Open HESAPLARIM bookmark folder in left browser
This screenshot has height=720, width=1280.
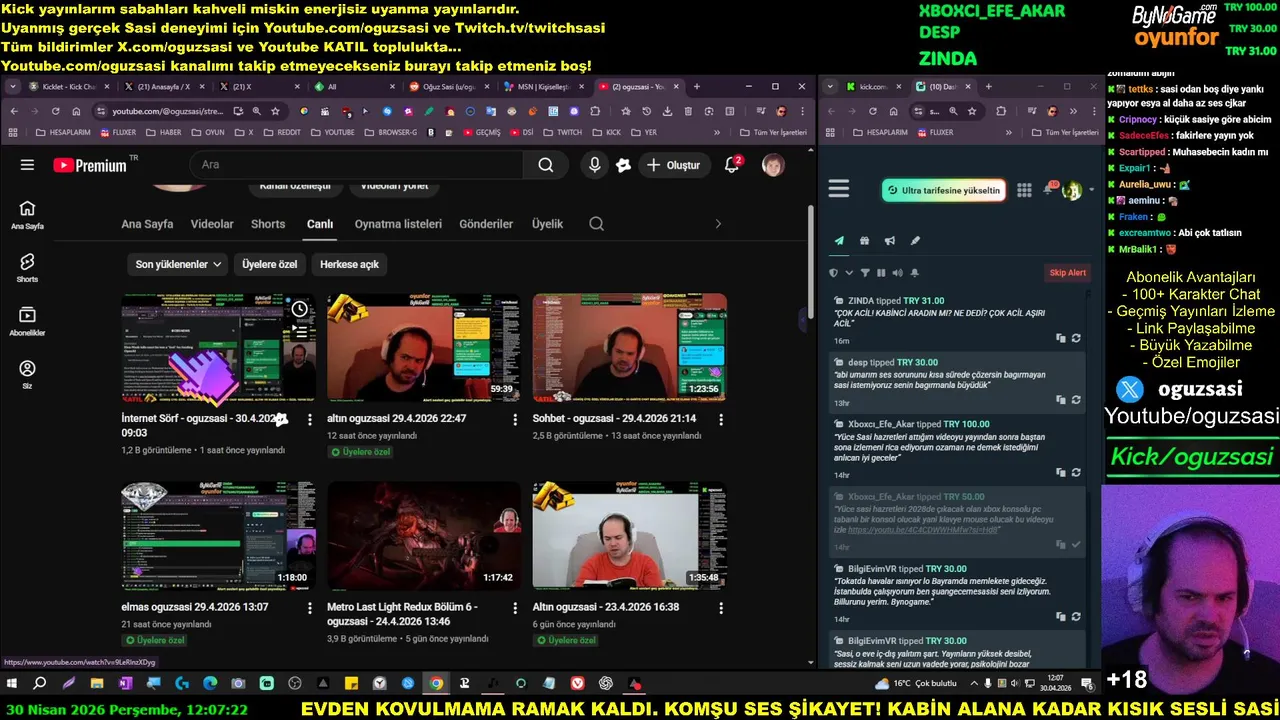pos(63,132)
